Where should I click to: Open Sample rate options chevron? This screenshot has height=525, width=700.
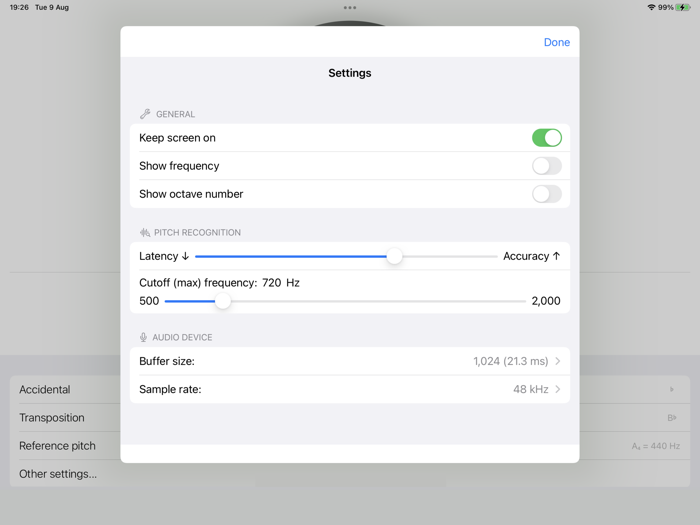558,389
